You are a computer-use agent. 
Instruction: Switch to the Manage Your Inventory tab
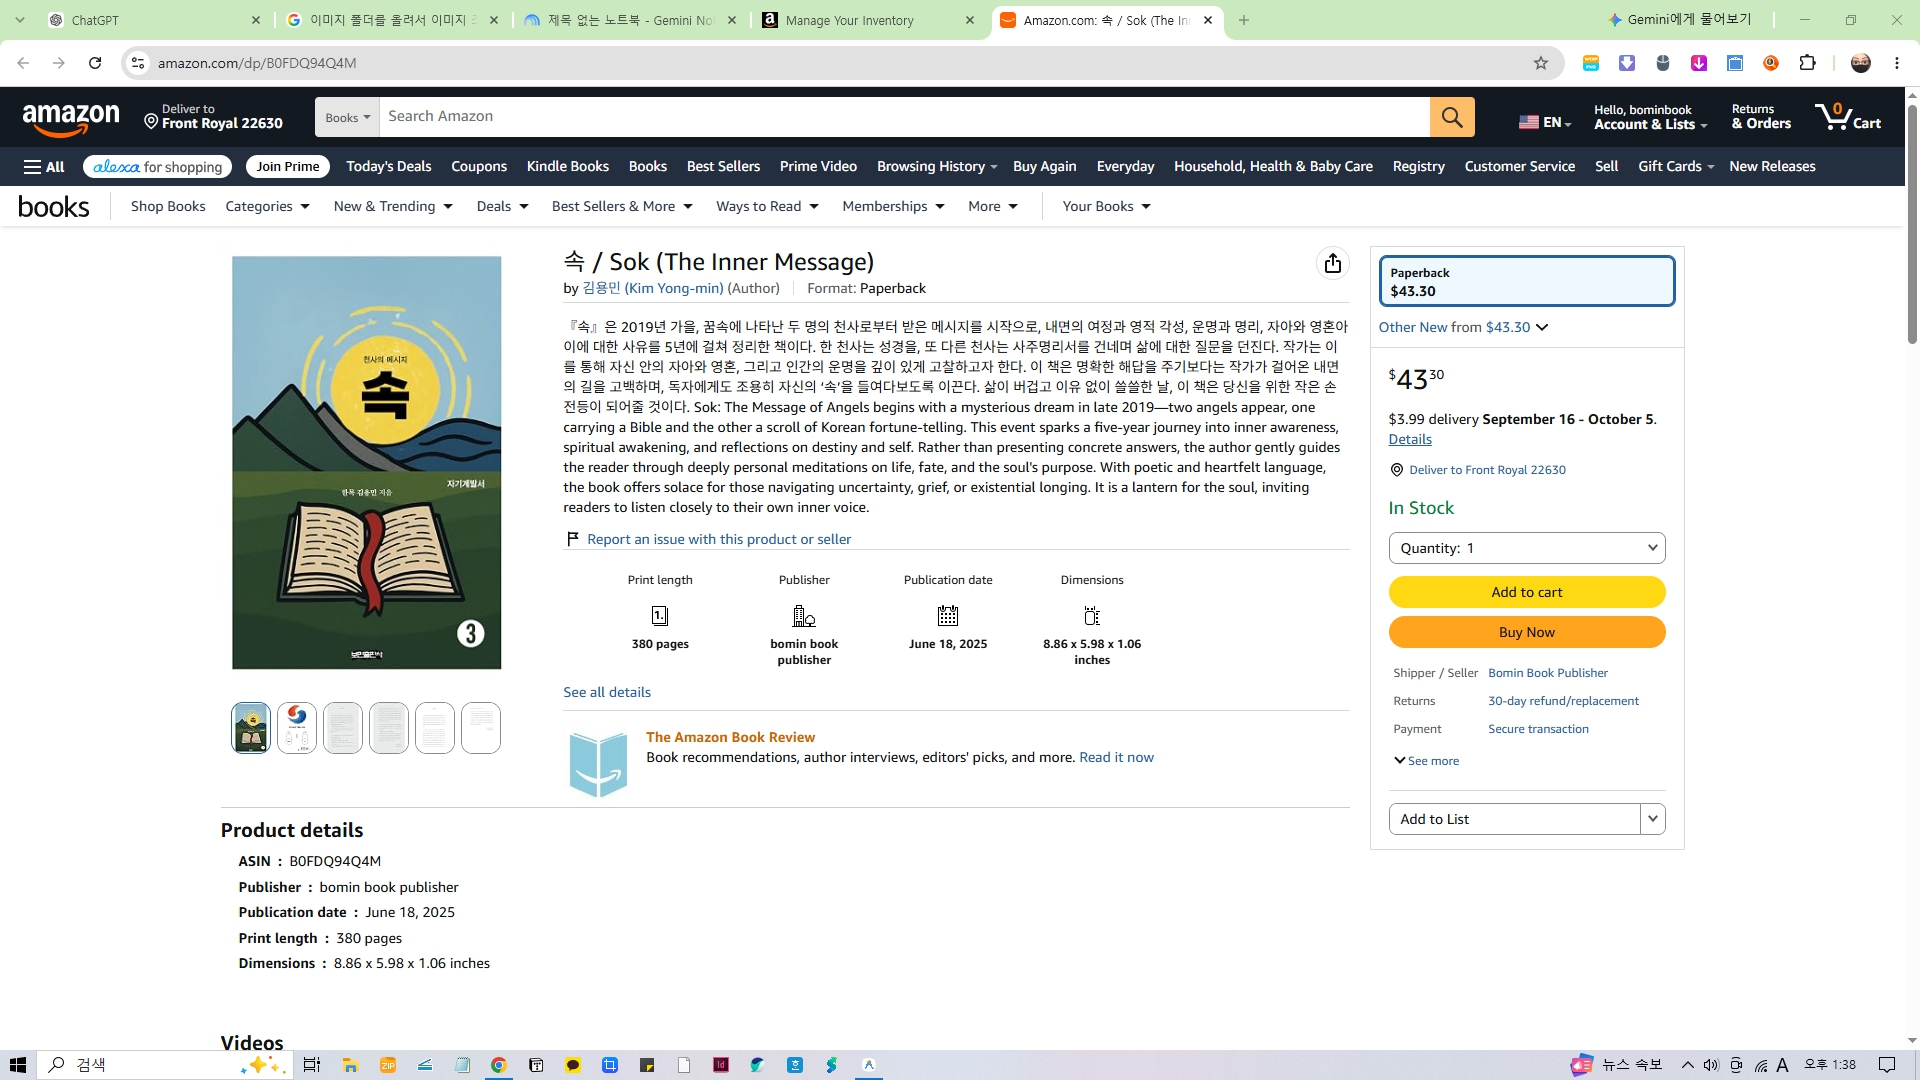(866, 20)
